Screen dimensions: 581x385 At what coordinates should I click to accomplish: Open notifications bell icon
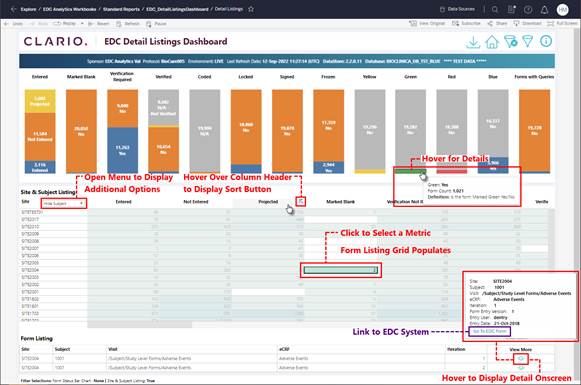544,10
